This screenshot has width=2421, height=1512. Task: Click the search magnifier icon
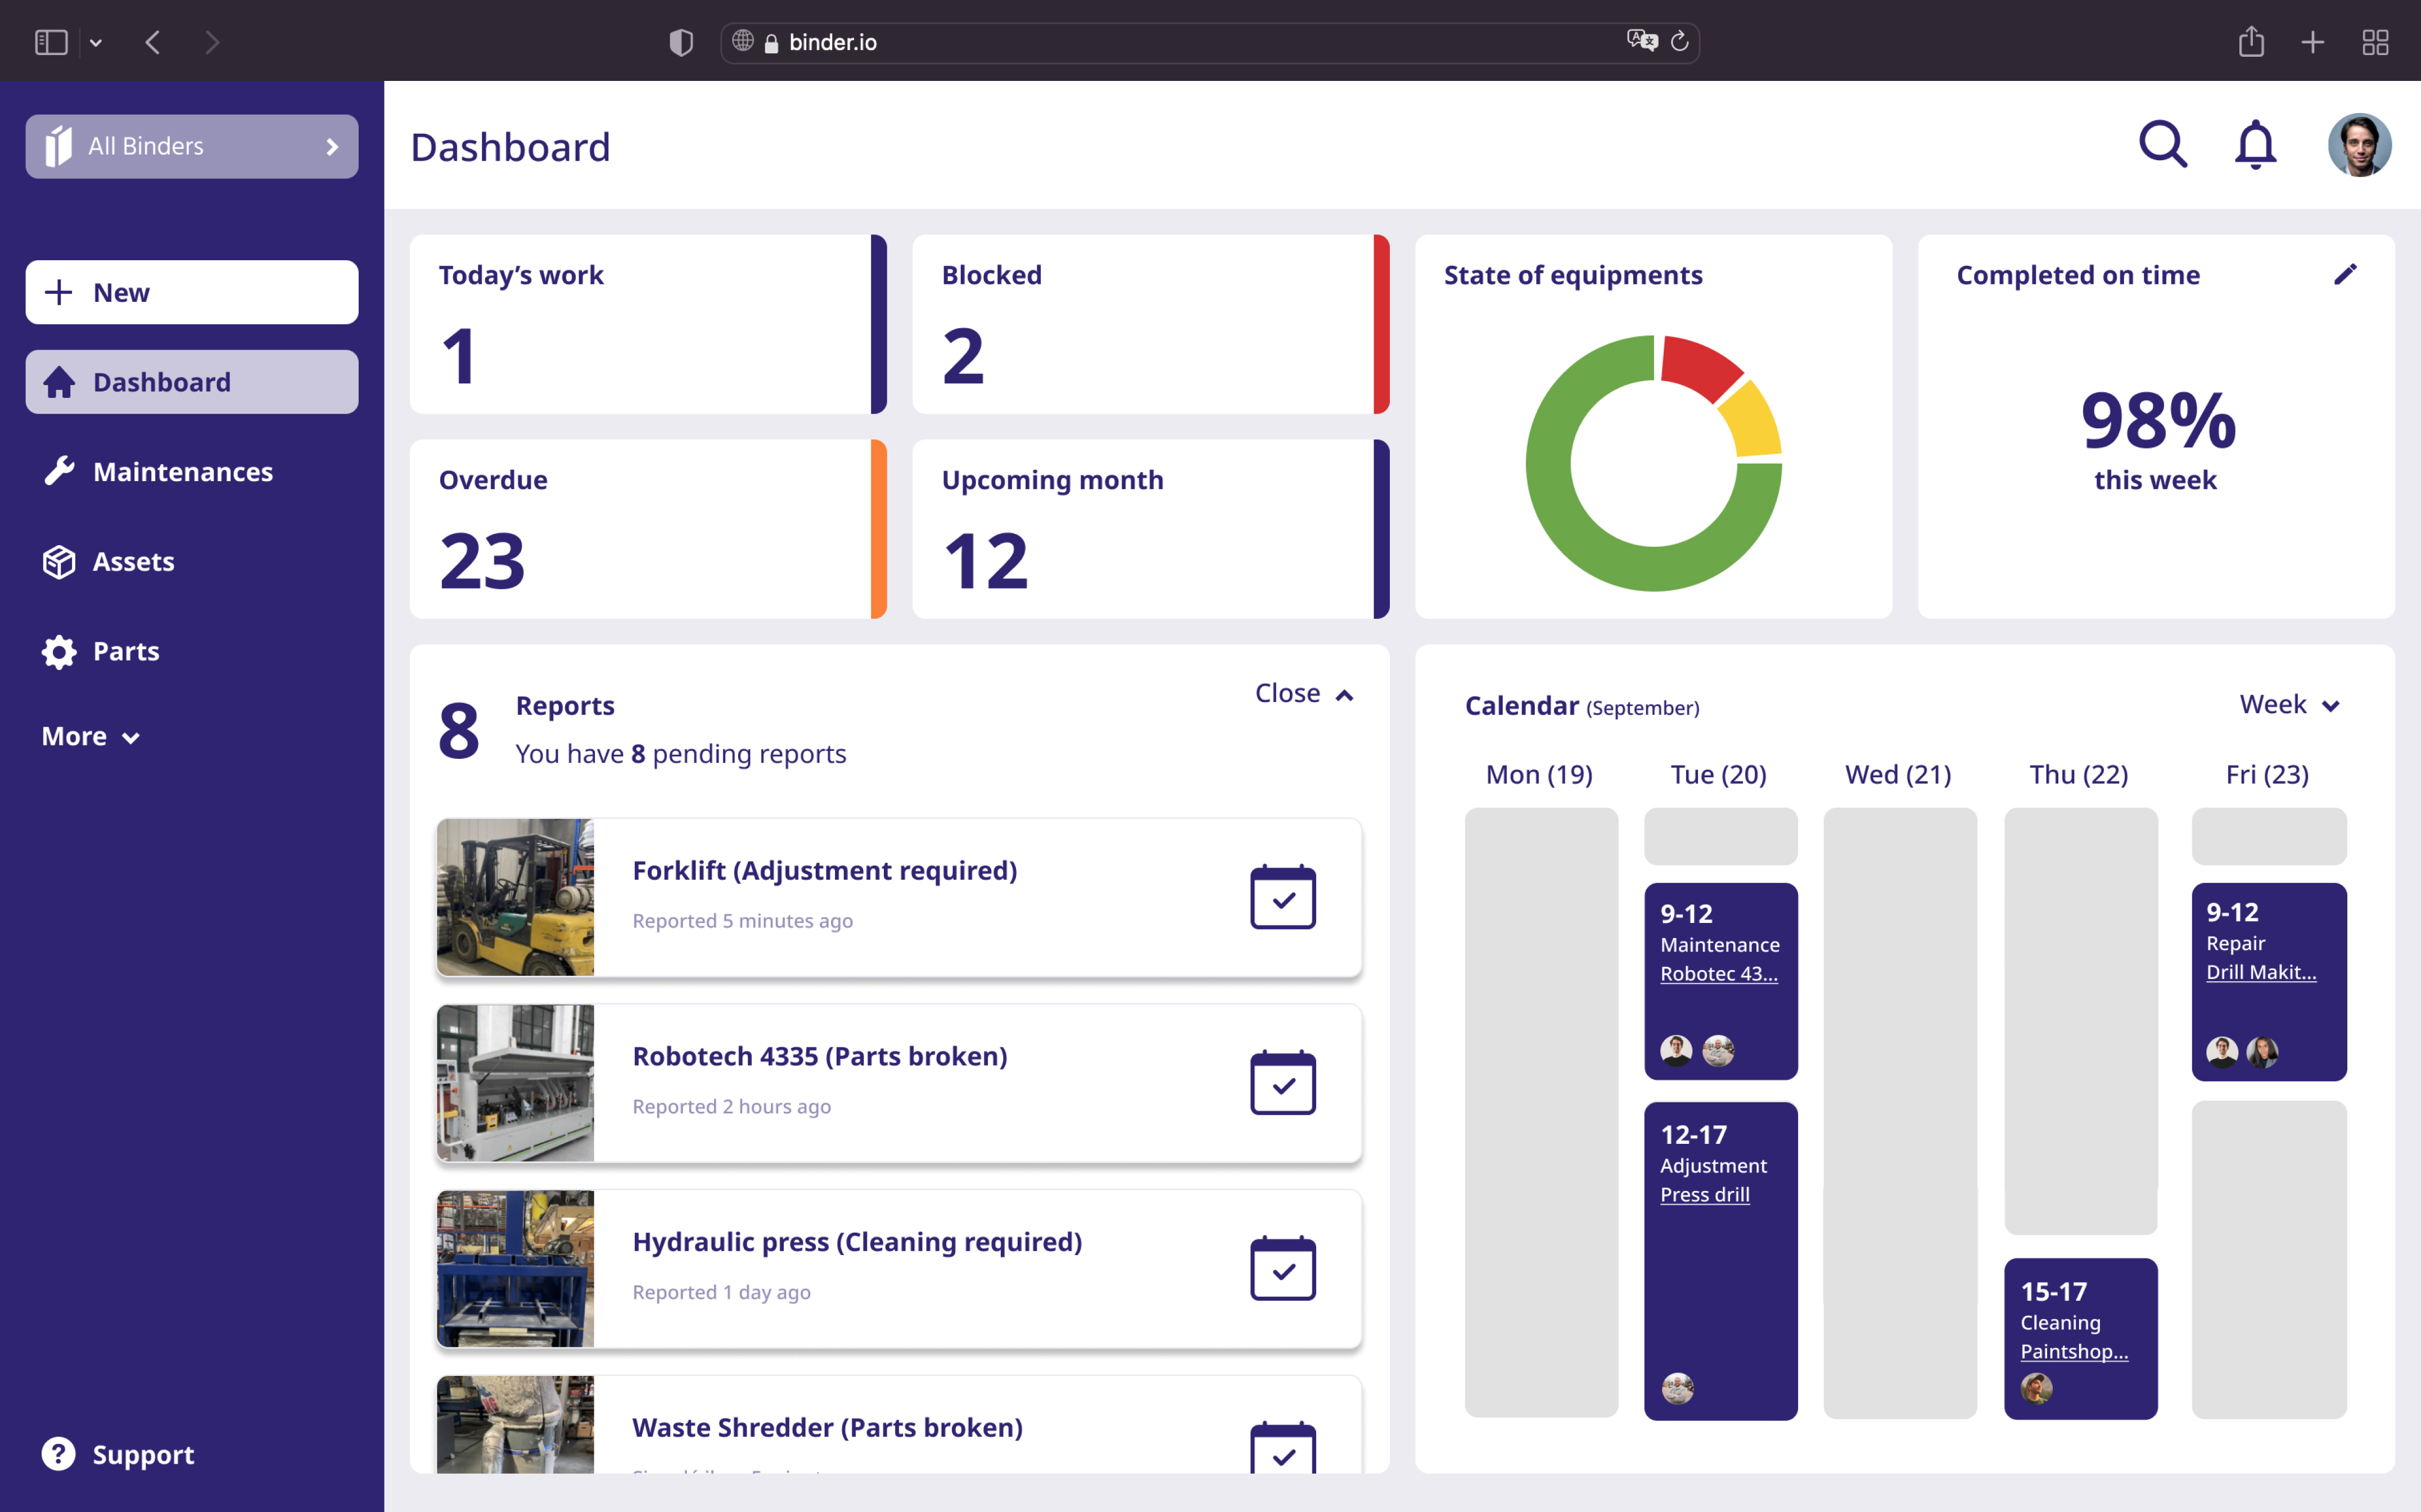pyautogui.click(x=2162, y=144)
